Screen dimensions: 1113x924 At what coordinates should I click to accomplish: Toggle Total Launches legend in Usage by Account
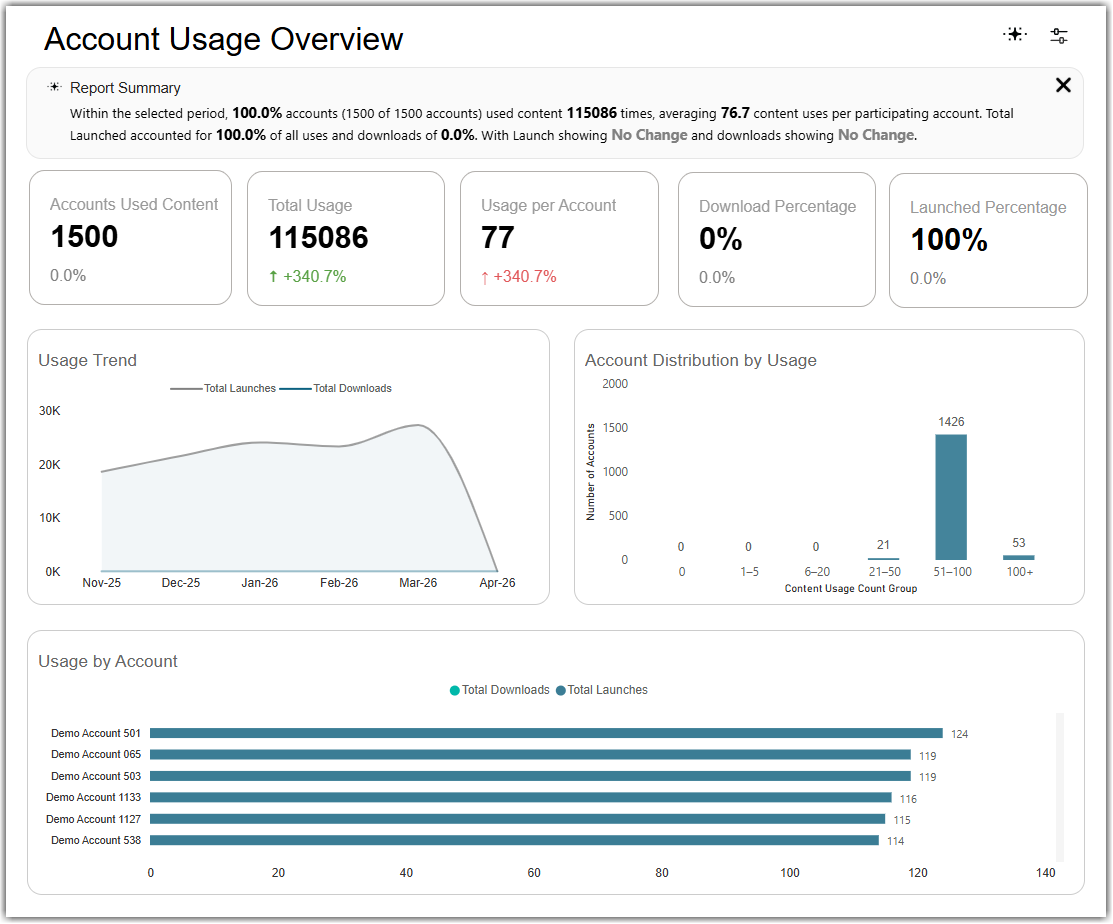[602, 690]
